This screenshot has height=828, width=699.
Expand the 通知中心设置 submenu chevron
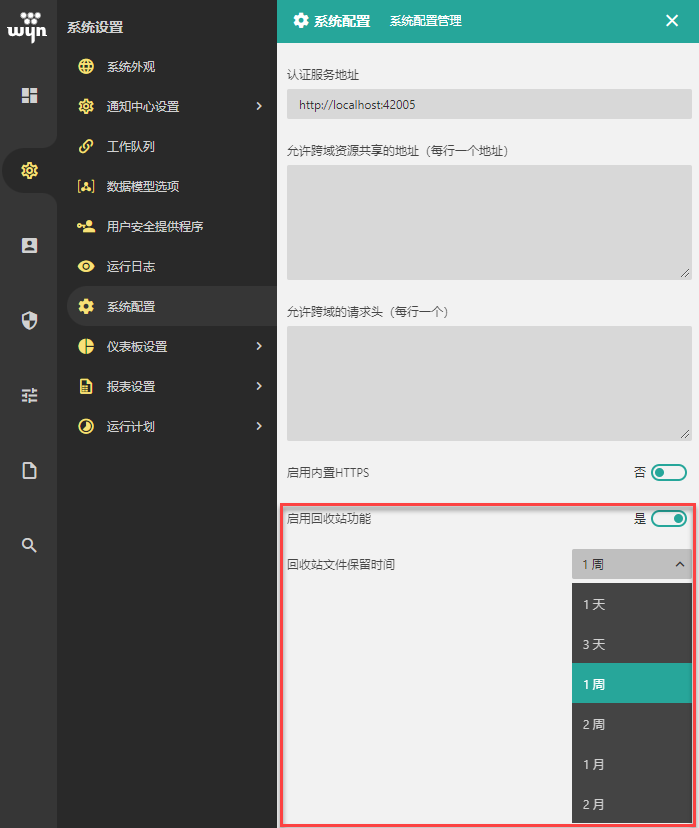(259, 106)
